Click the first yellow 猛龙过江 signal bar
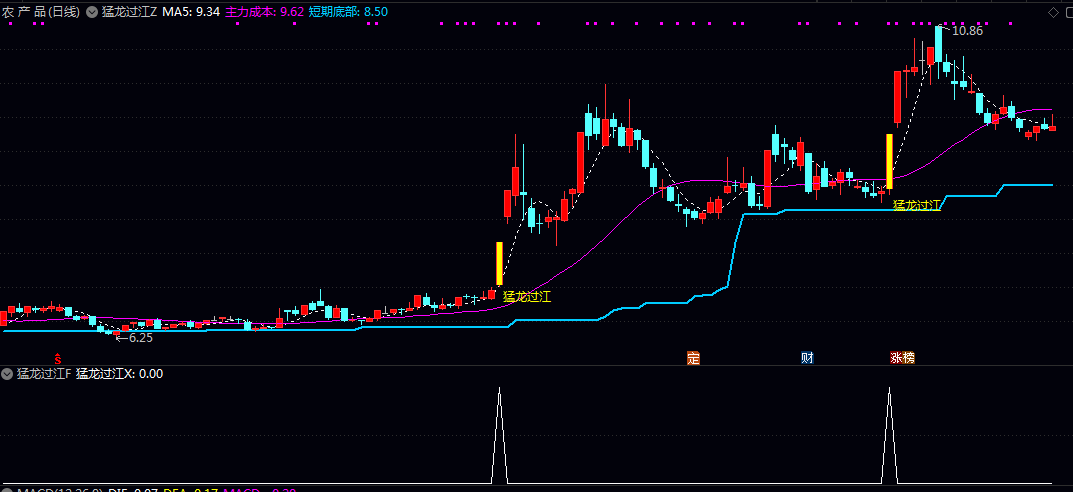 tap(500, 263)
